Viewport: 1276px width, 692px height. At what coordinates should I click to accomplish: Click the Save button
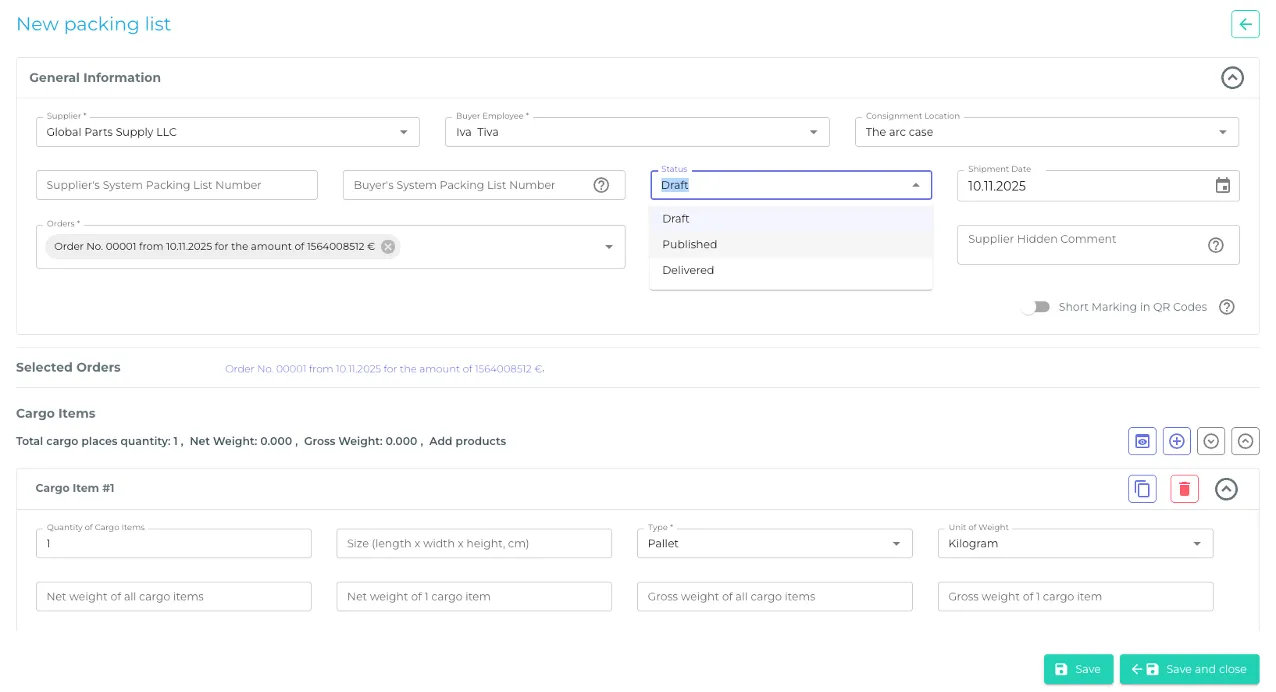click(1078, 669)
